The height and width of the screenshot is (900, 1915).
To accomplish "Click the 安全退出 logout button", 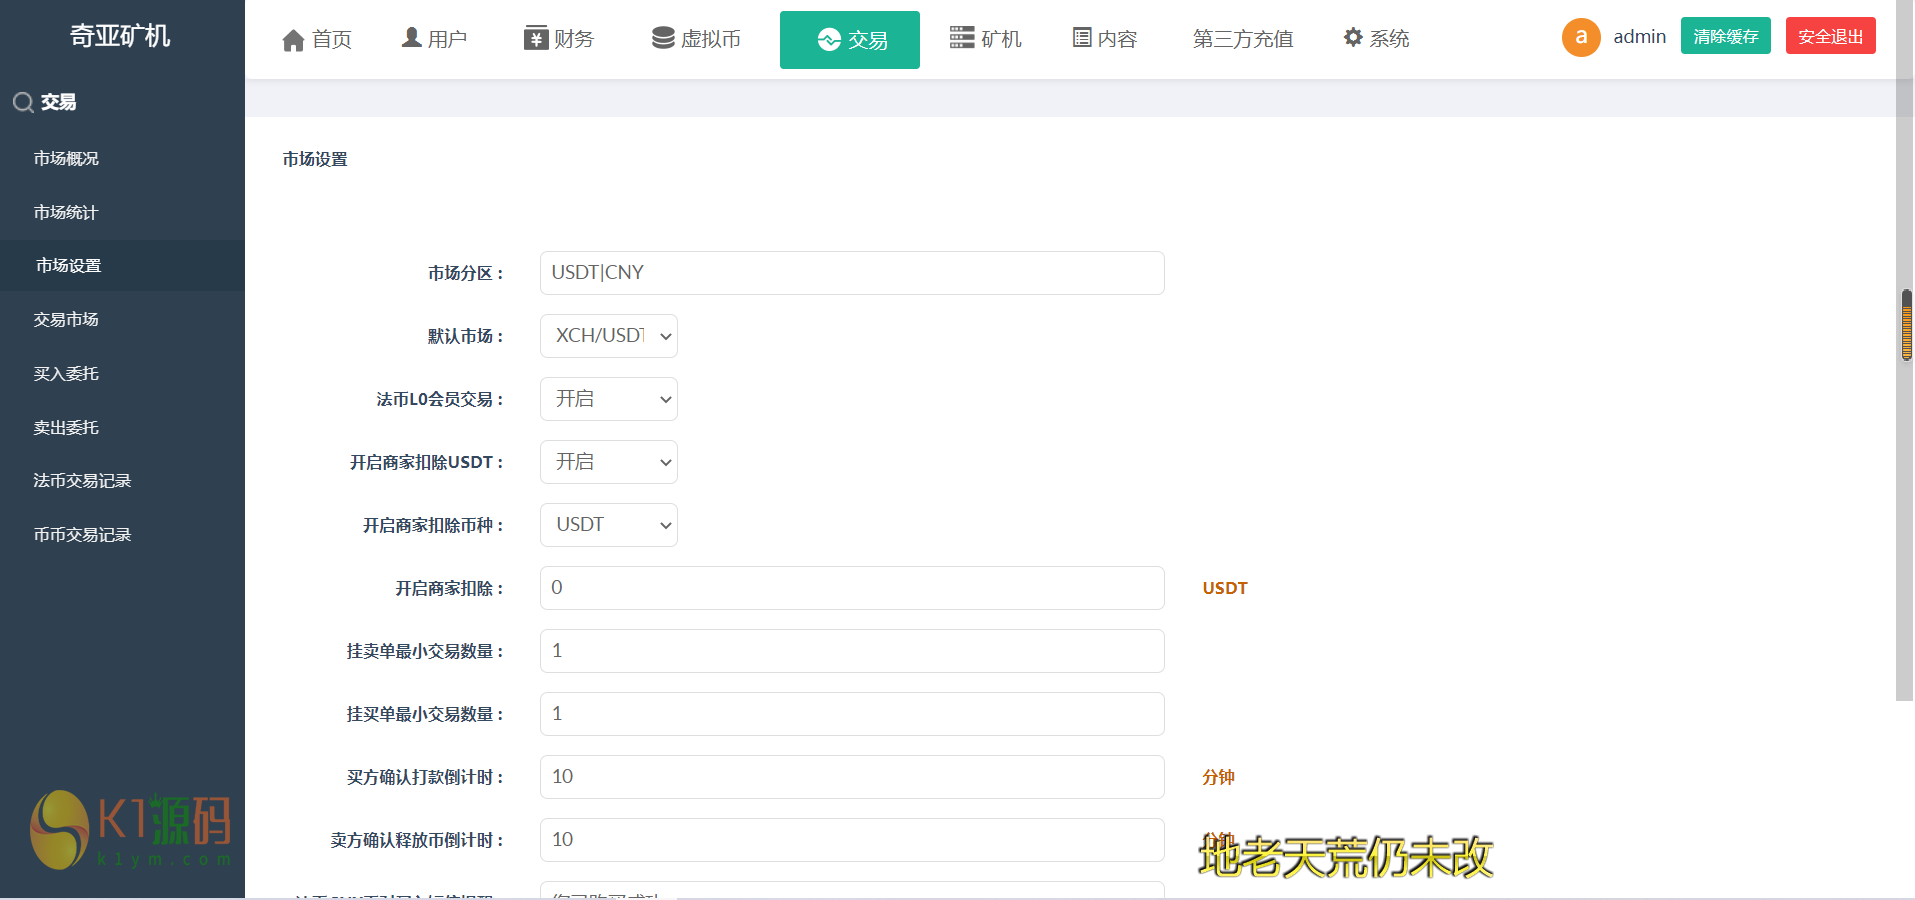I will pos(1831,36).
